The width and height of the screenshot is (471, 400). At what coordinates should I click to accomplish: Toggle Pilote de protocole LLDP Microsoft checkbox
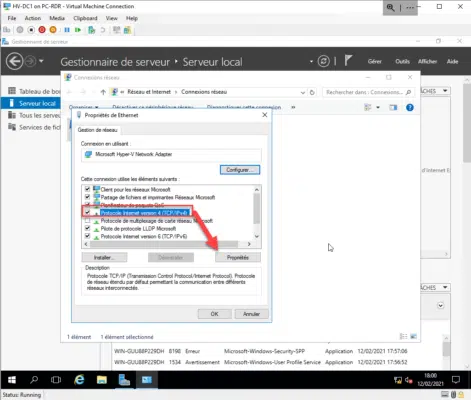(x=87, y=228)
